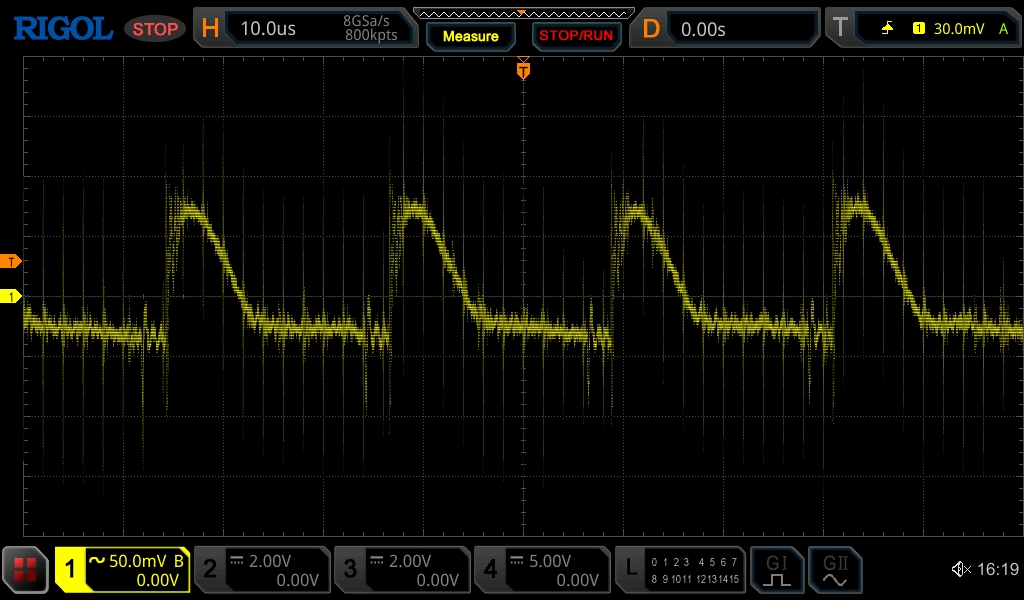
Task: Open channel 3 settings box
Action: pos(401,570)
